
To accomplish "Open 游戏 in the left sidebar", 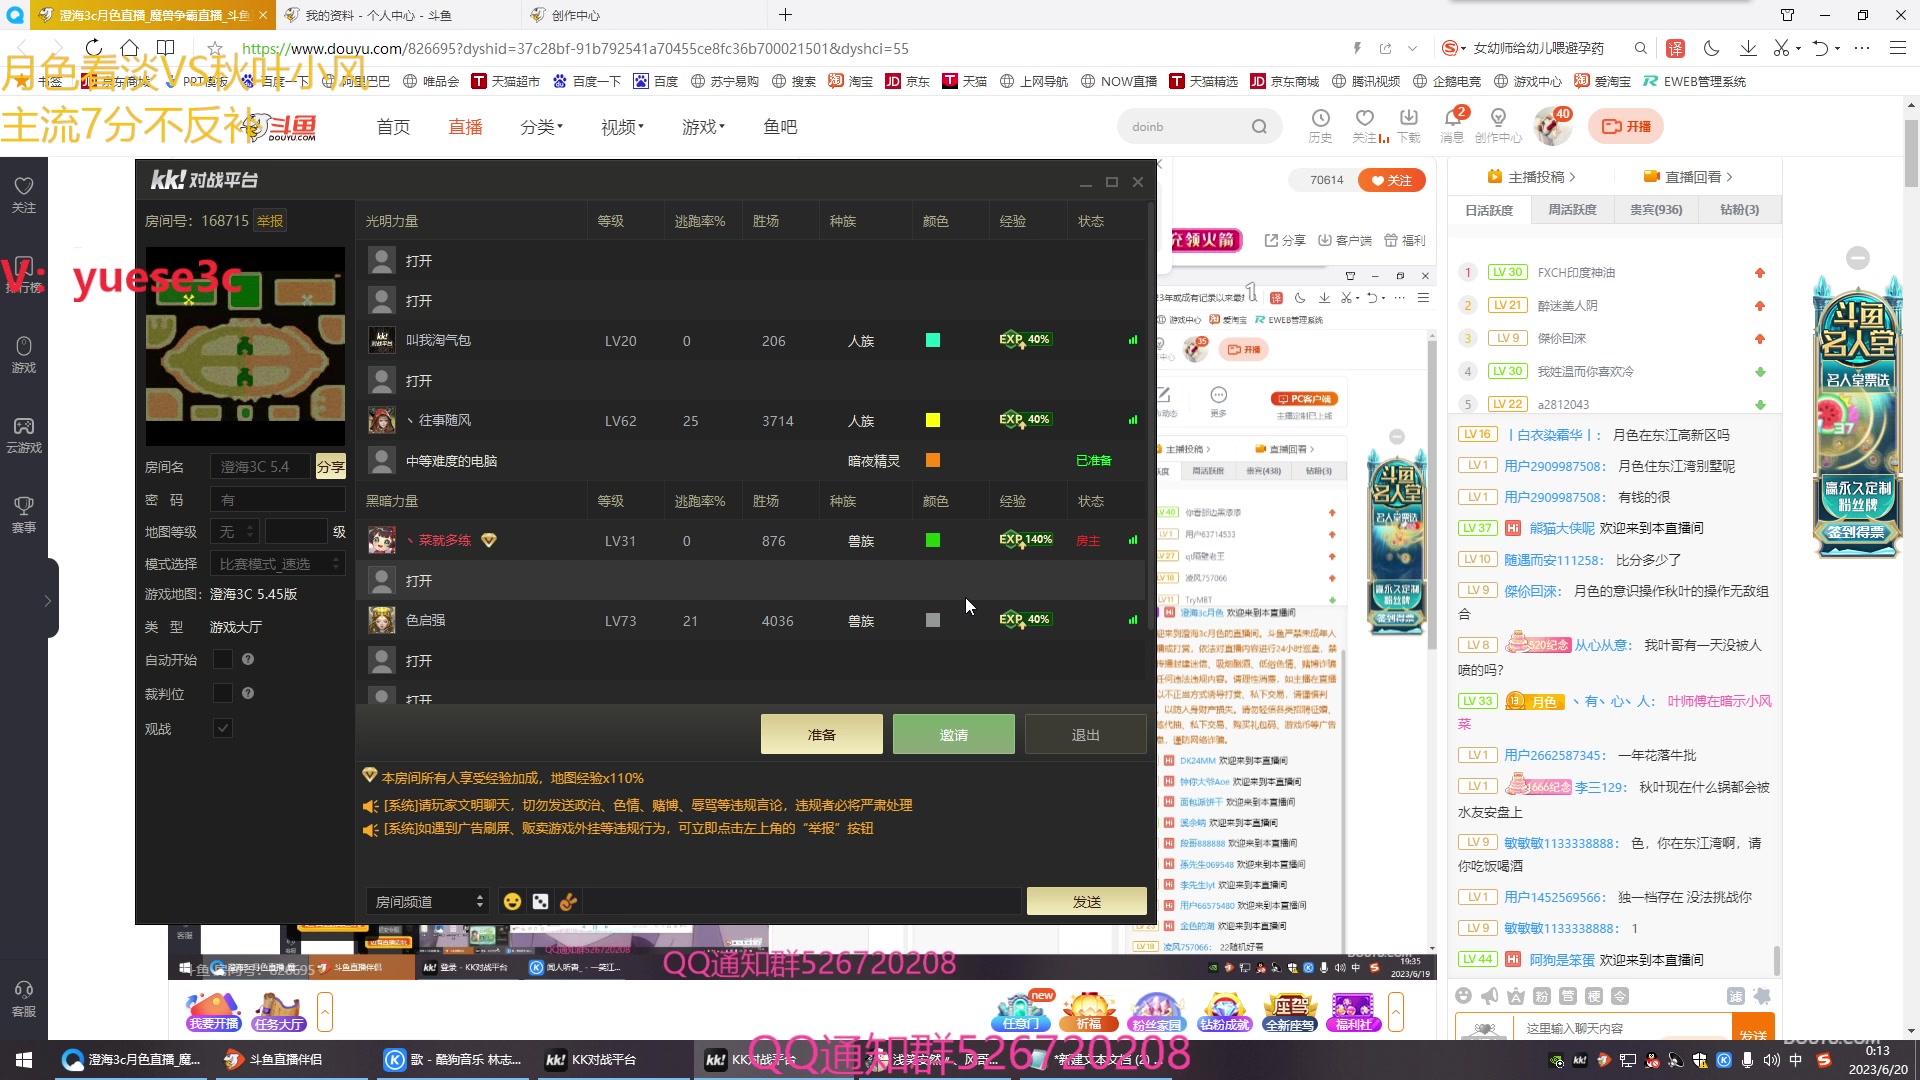I will pyautogui.click(x=24, y=354).
